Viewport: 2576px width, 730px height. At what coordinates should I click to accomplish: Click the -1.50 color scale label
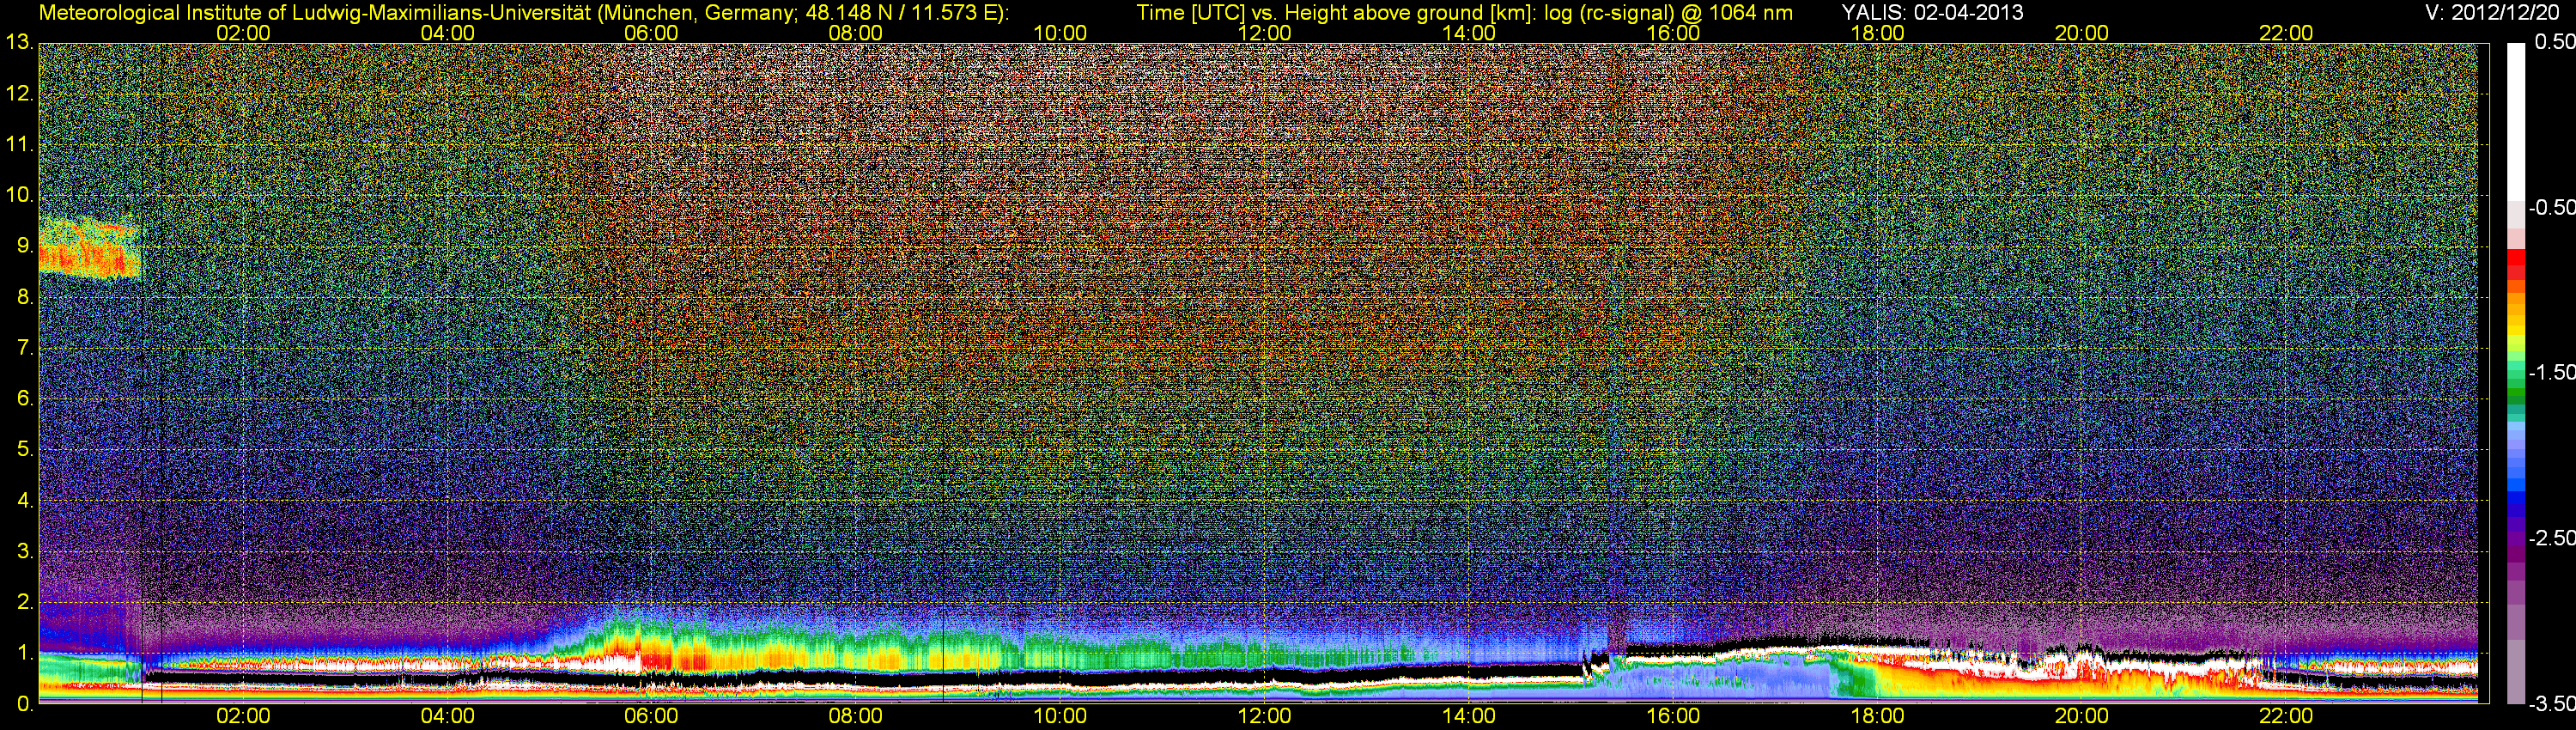pyautogui.click(x=2551, y=373)
